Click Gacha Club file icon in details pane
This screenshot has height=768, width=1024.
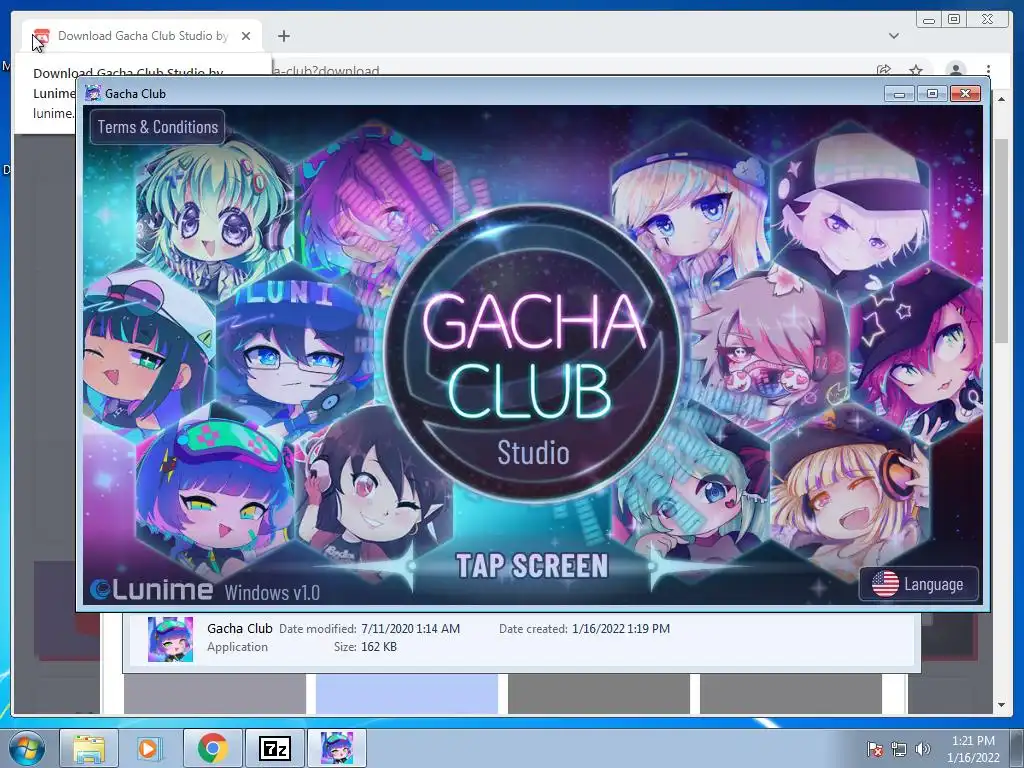point(170,639)
